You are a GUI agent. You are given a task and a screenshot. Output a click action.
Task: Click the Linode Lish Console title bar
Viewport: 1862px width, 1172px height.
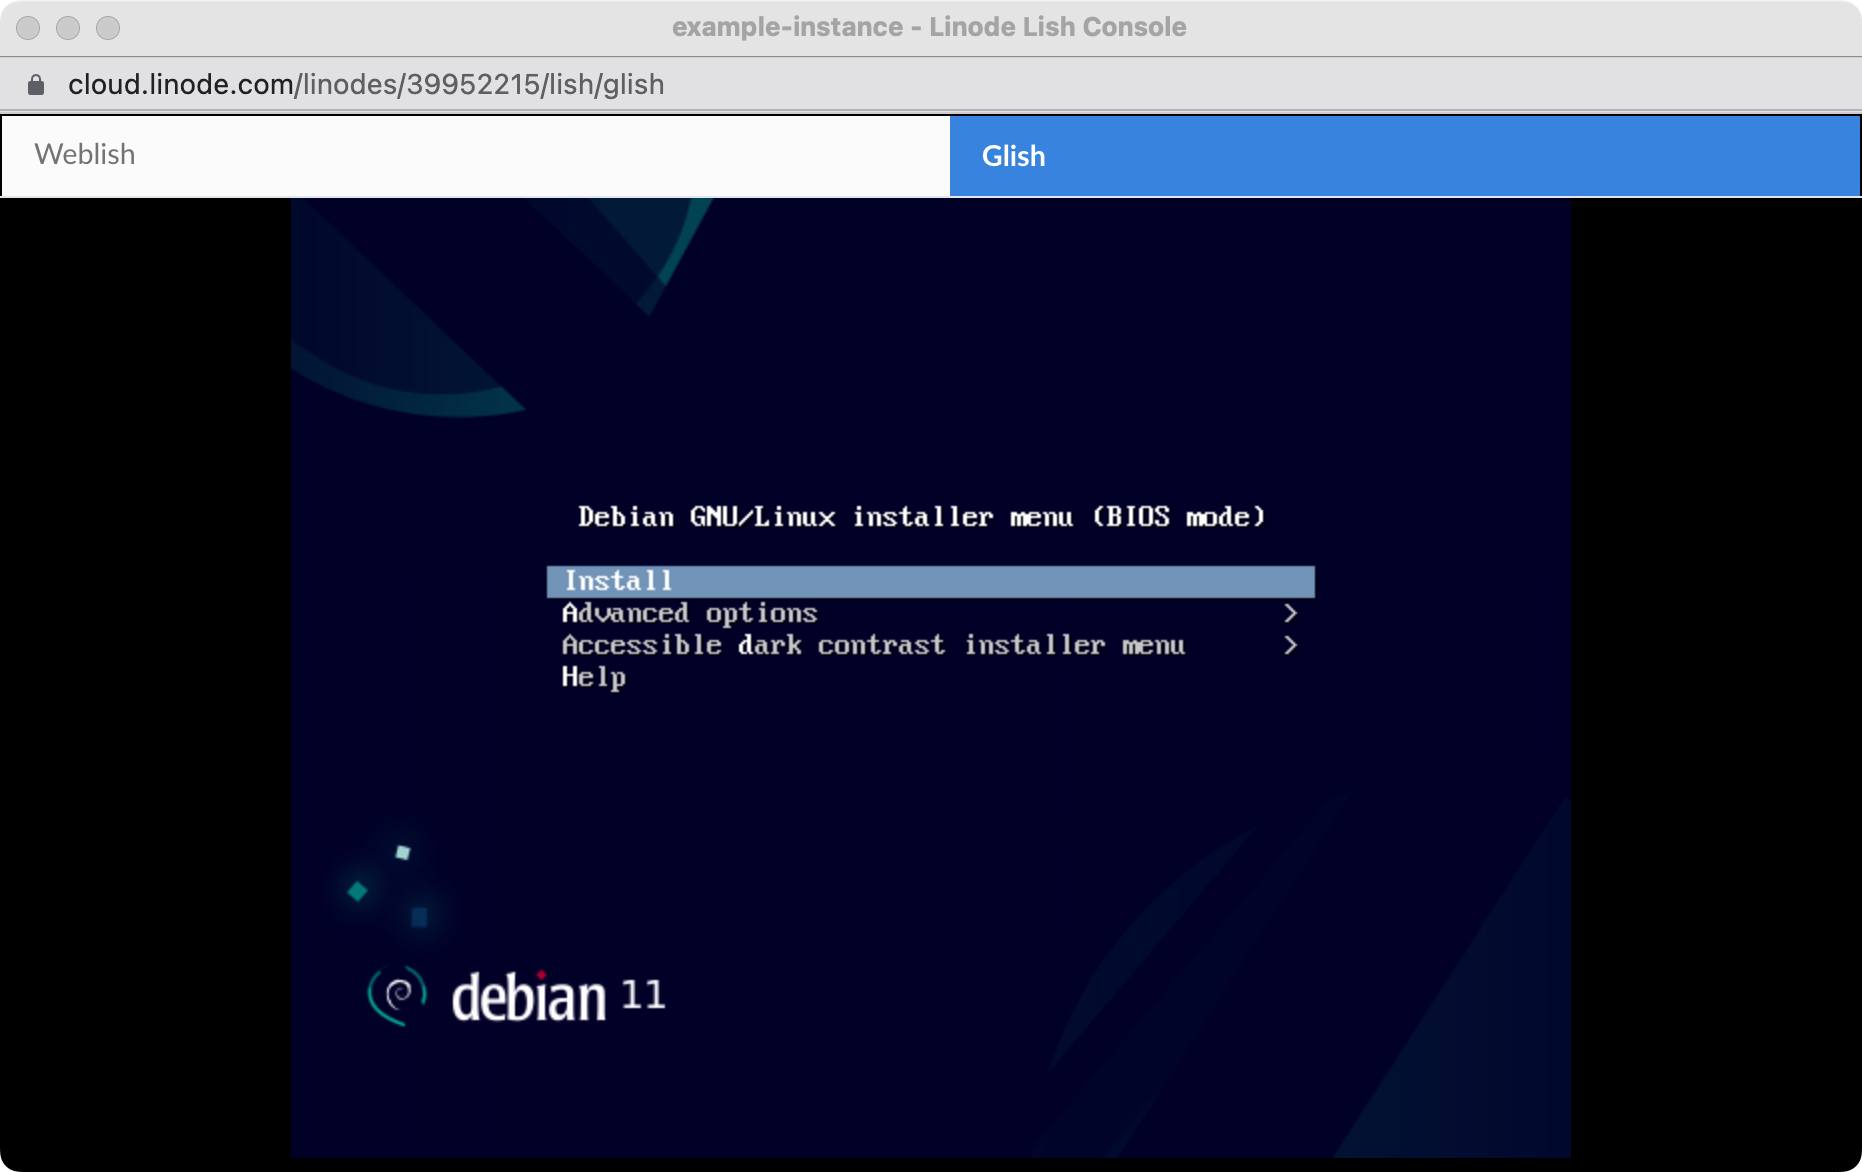(930, 27)
